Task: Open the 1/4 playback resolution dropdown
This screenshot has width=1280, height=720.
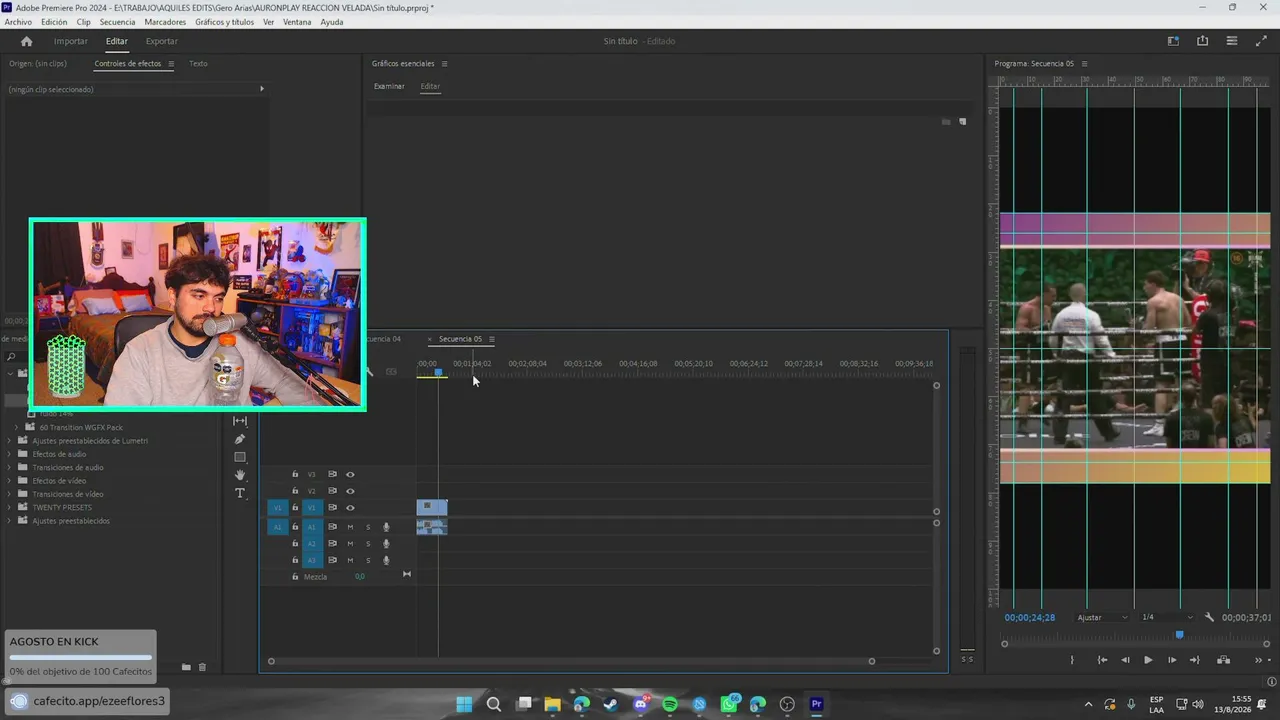Action: click(x=1168, y=617)
